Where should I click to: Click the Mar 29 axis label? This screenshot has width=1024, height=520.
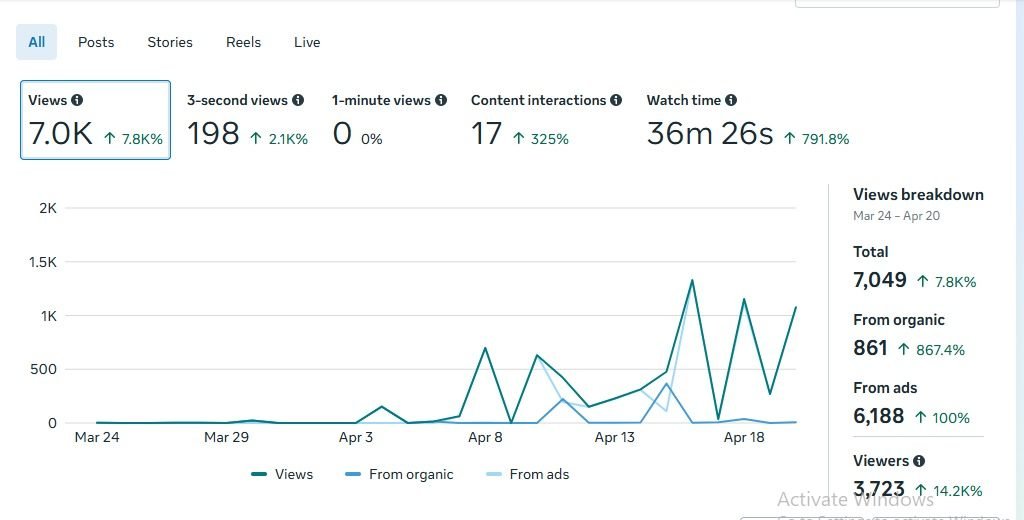point(226,437)
